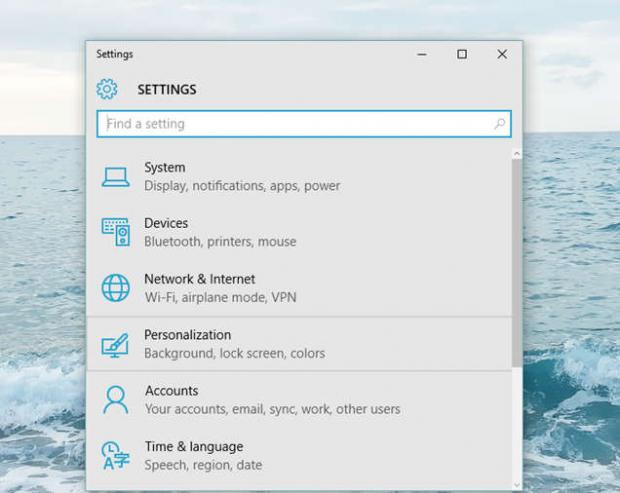Open Accounts via "Your accounts, email" text

[x=272, y=409]
